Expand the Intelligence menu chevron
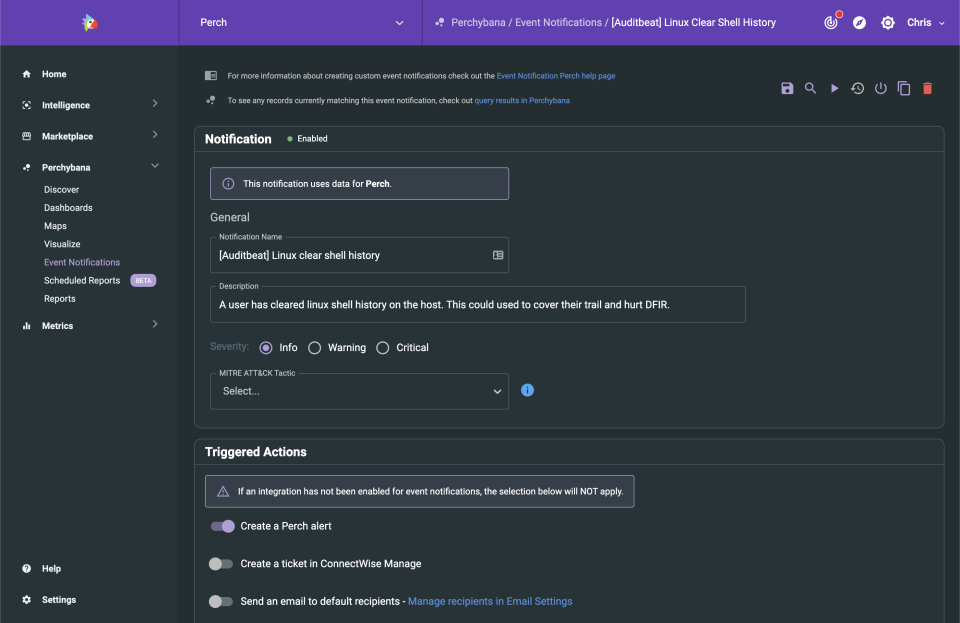Image resolution: width=960 pixels, height=623 pixels. pos(155,104)
